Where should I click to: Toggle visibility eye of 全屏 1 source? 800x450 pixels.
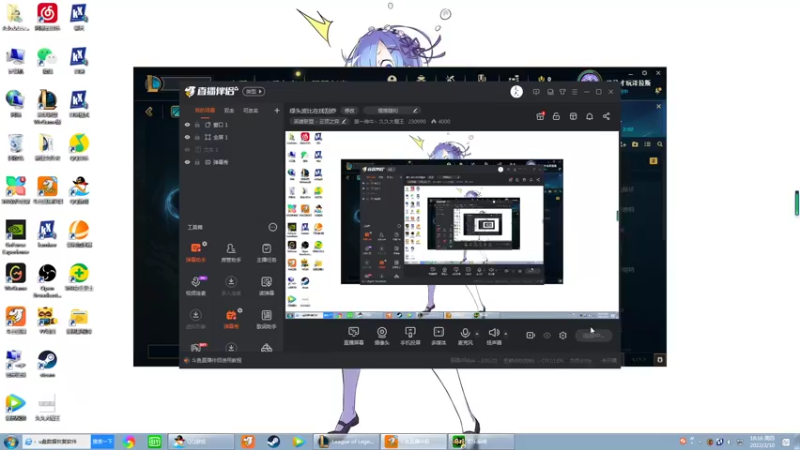[187, 137]
